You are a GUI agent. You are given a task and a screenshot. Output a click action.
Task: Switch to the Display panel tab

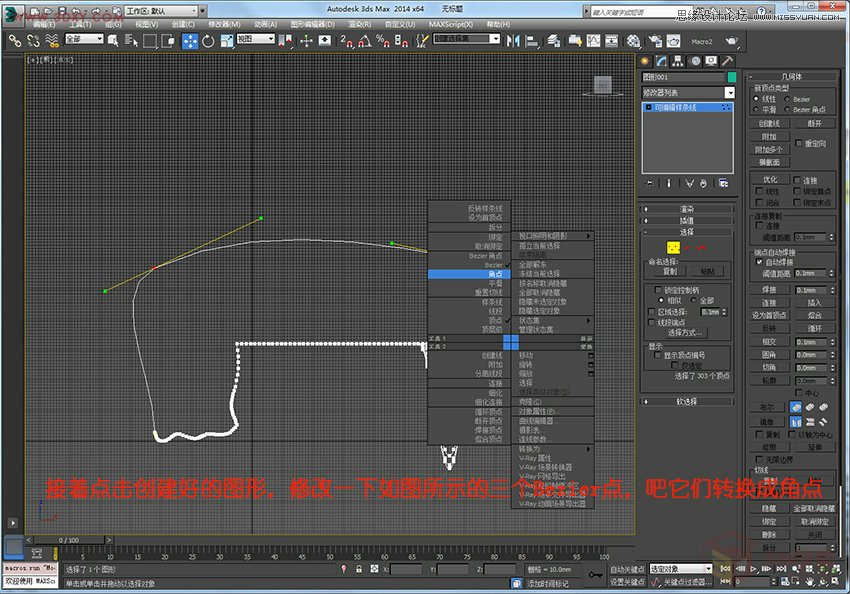pos(711,61)
